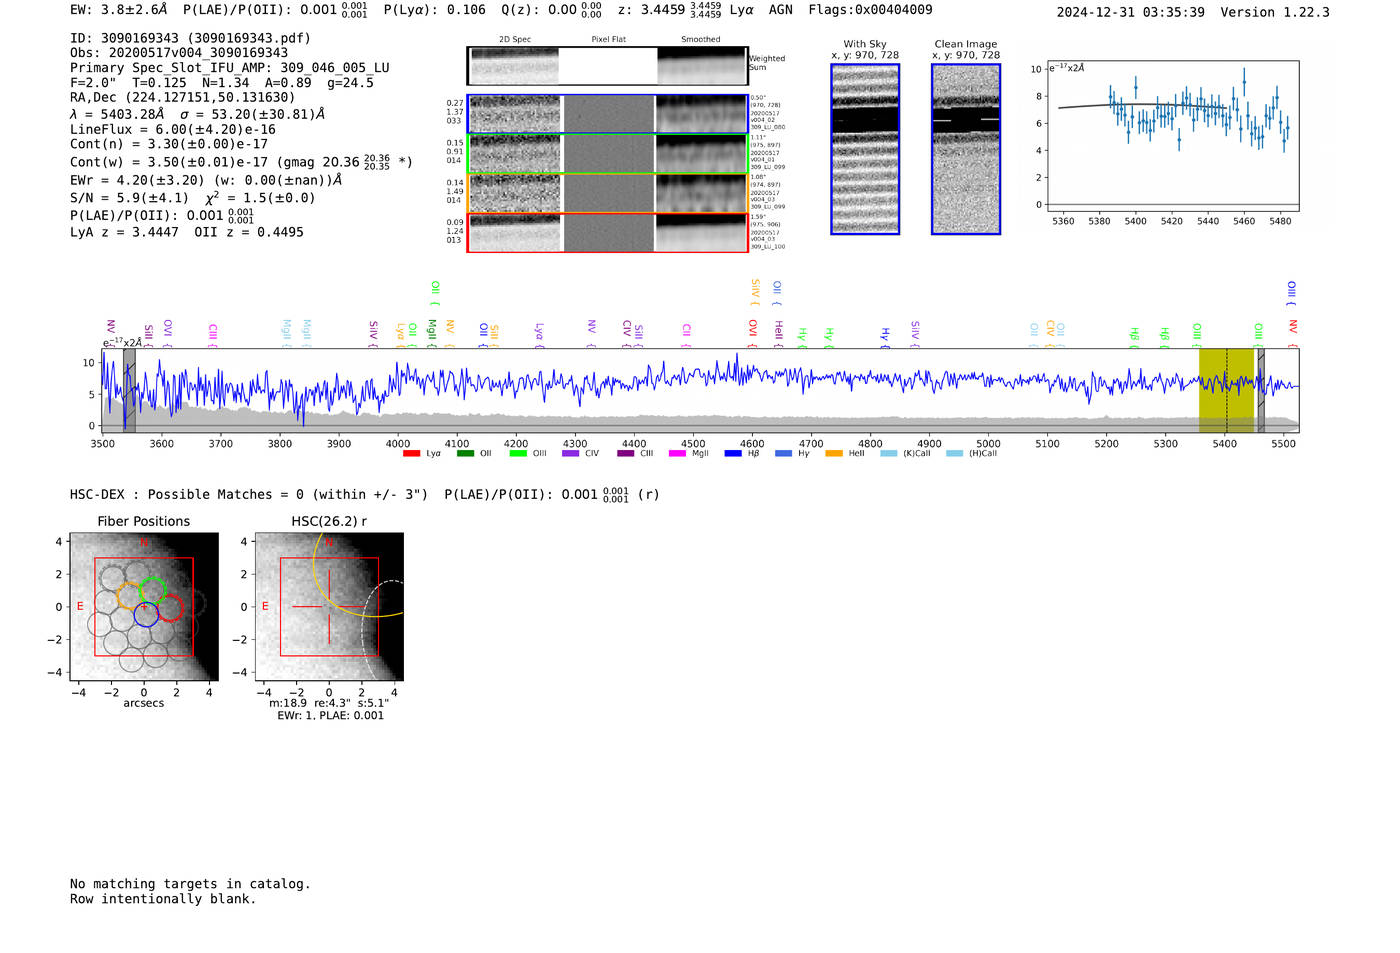Open the orange-bordered fiber 2D spectrum
This screenshot has height=953, width=1400.
coord(514,193)
